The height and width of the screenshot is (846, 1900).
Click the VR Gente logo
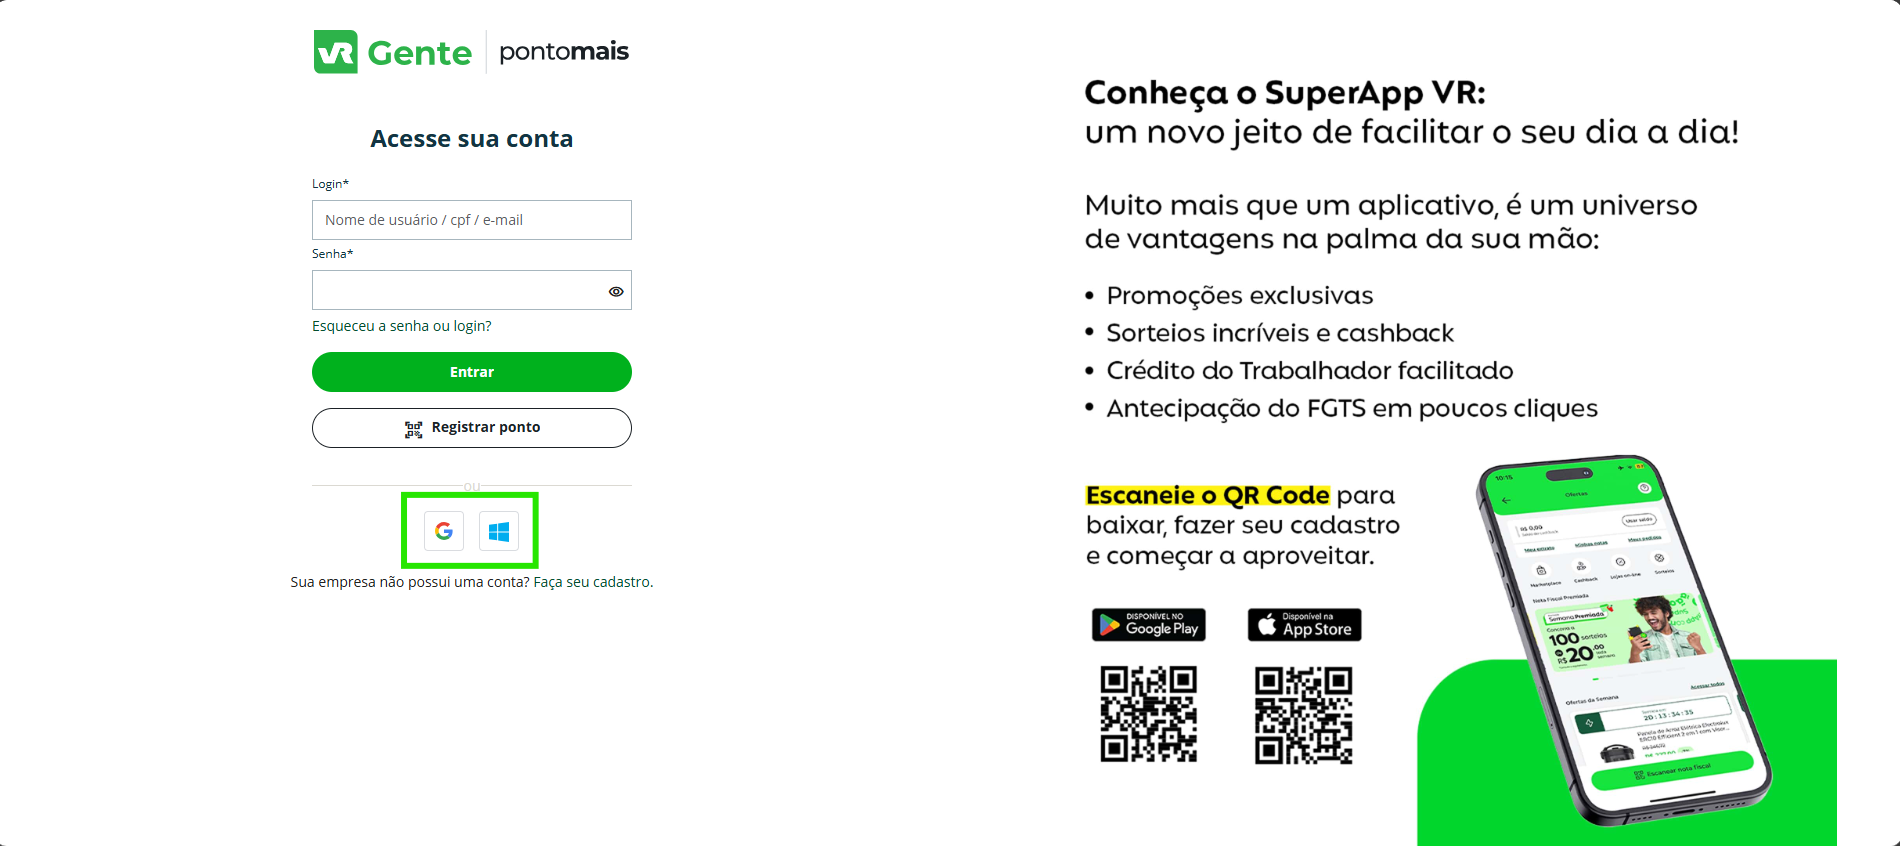coord(393,52)
